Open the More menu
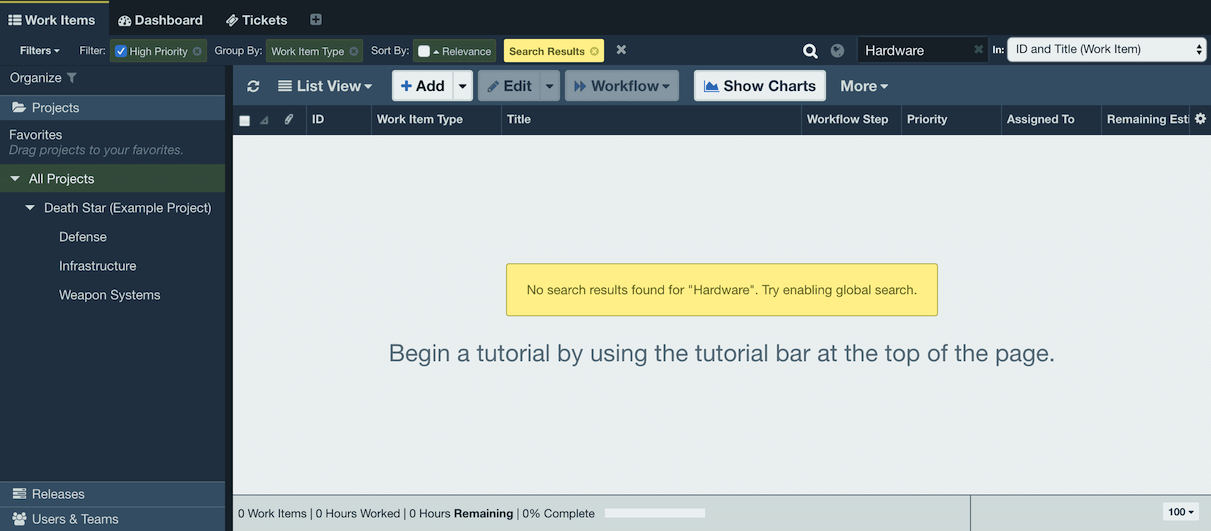 pyautogui.click(x=864, y=86)
